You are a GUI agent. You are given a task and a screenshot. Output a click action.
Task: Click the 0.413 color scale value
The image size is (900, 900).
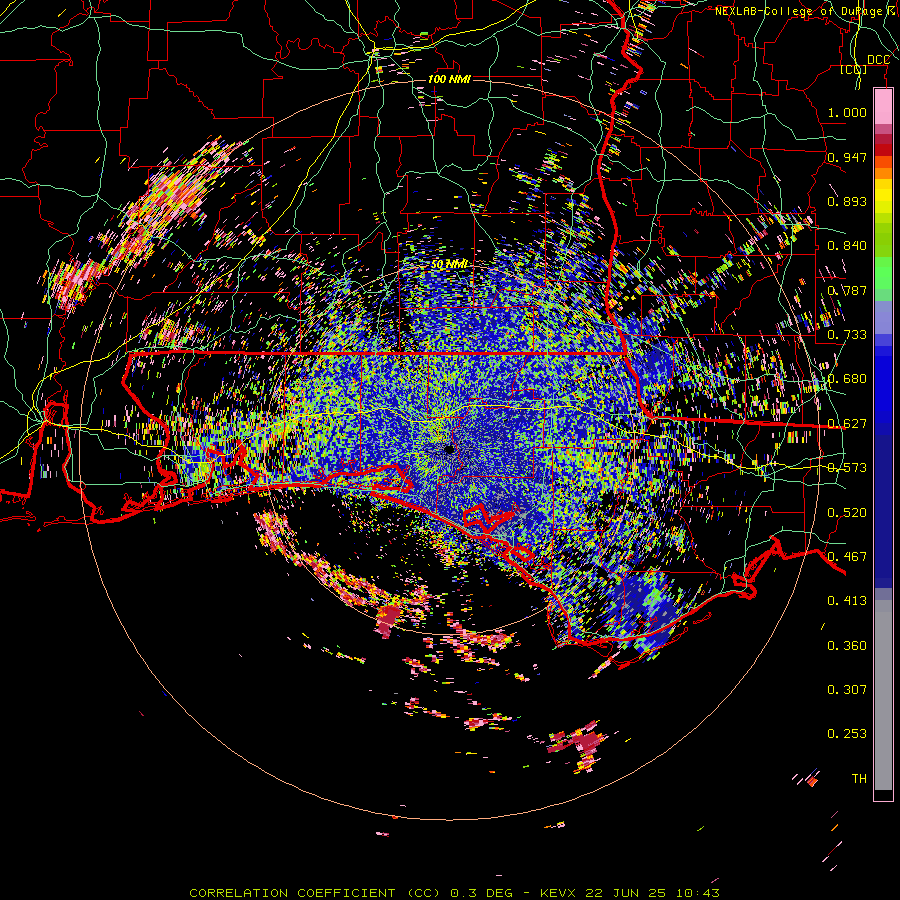(847, 601)
